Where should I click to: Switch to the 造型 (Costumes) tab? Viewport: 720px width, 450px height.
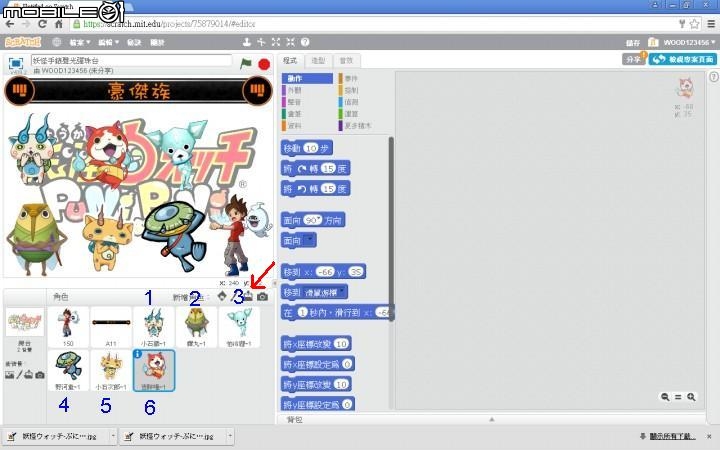(x=318, y=61)
